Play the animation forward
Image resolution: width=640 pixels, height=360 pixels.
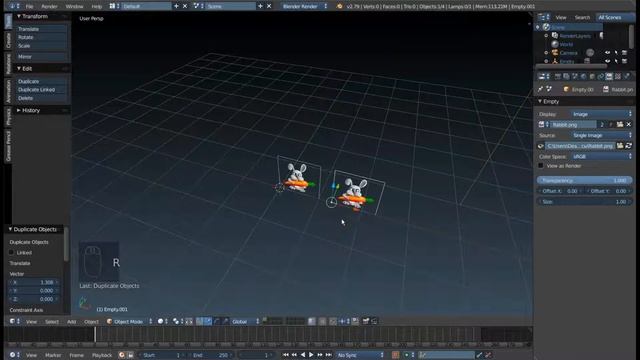[x=311, y=355]
